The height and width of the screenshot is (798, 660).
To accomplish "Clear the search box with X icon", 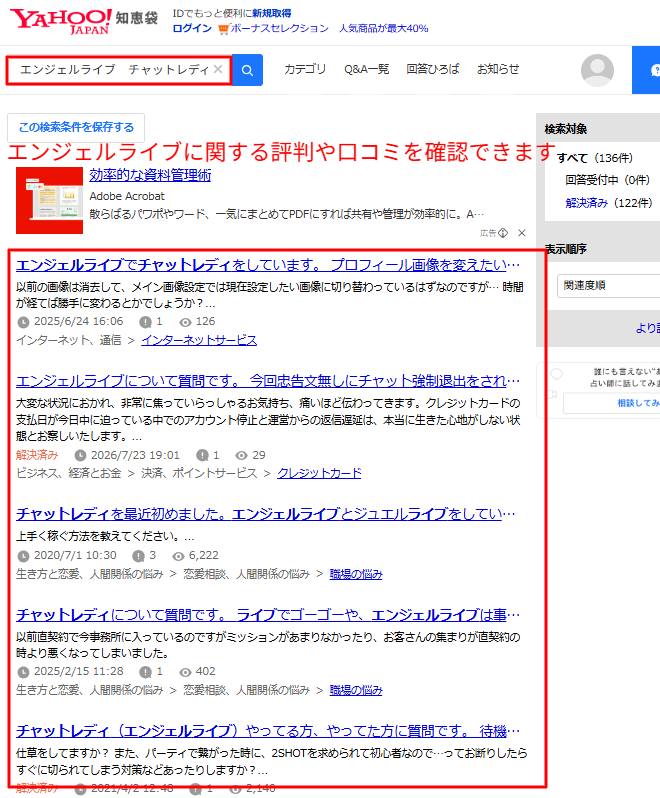I will coord(218,69).
